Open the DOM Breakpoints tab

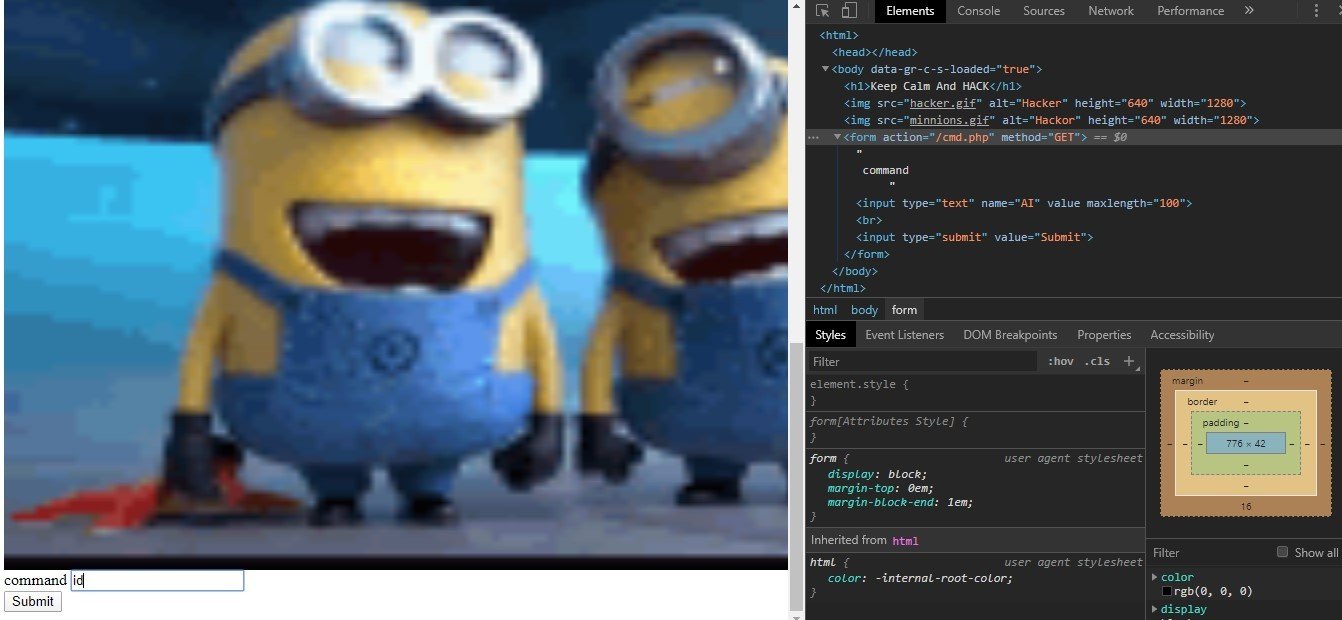tap(1010, 335)
